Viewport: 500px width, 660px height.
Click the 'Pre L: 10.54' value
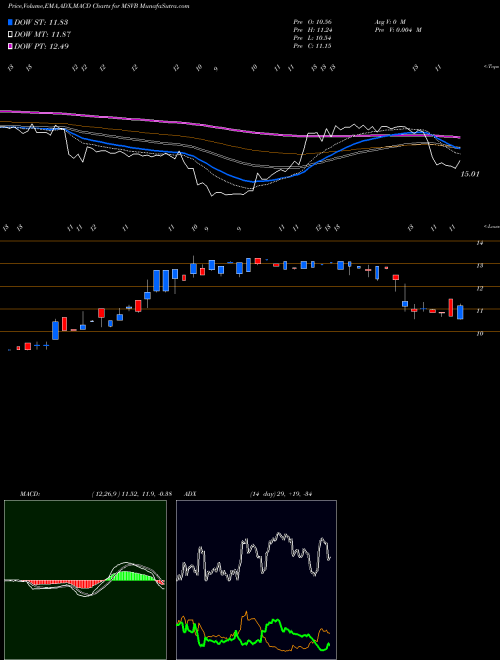(313, 38)
